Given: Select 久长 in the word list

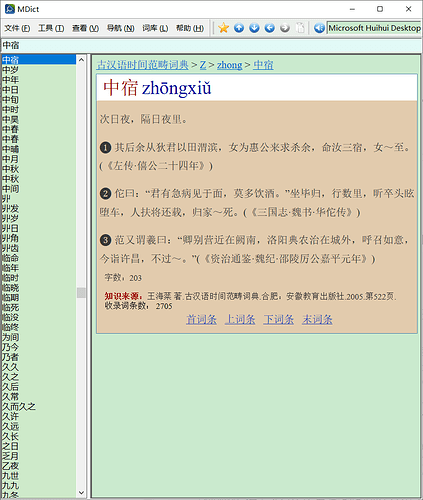Looking at the screenshot, I should 39,436.
